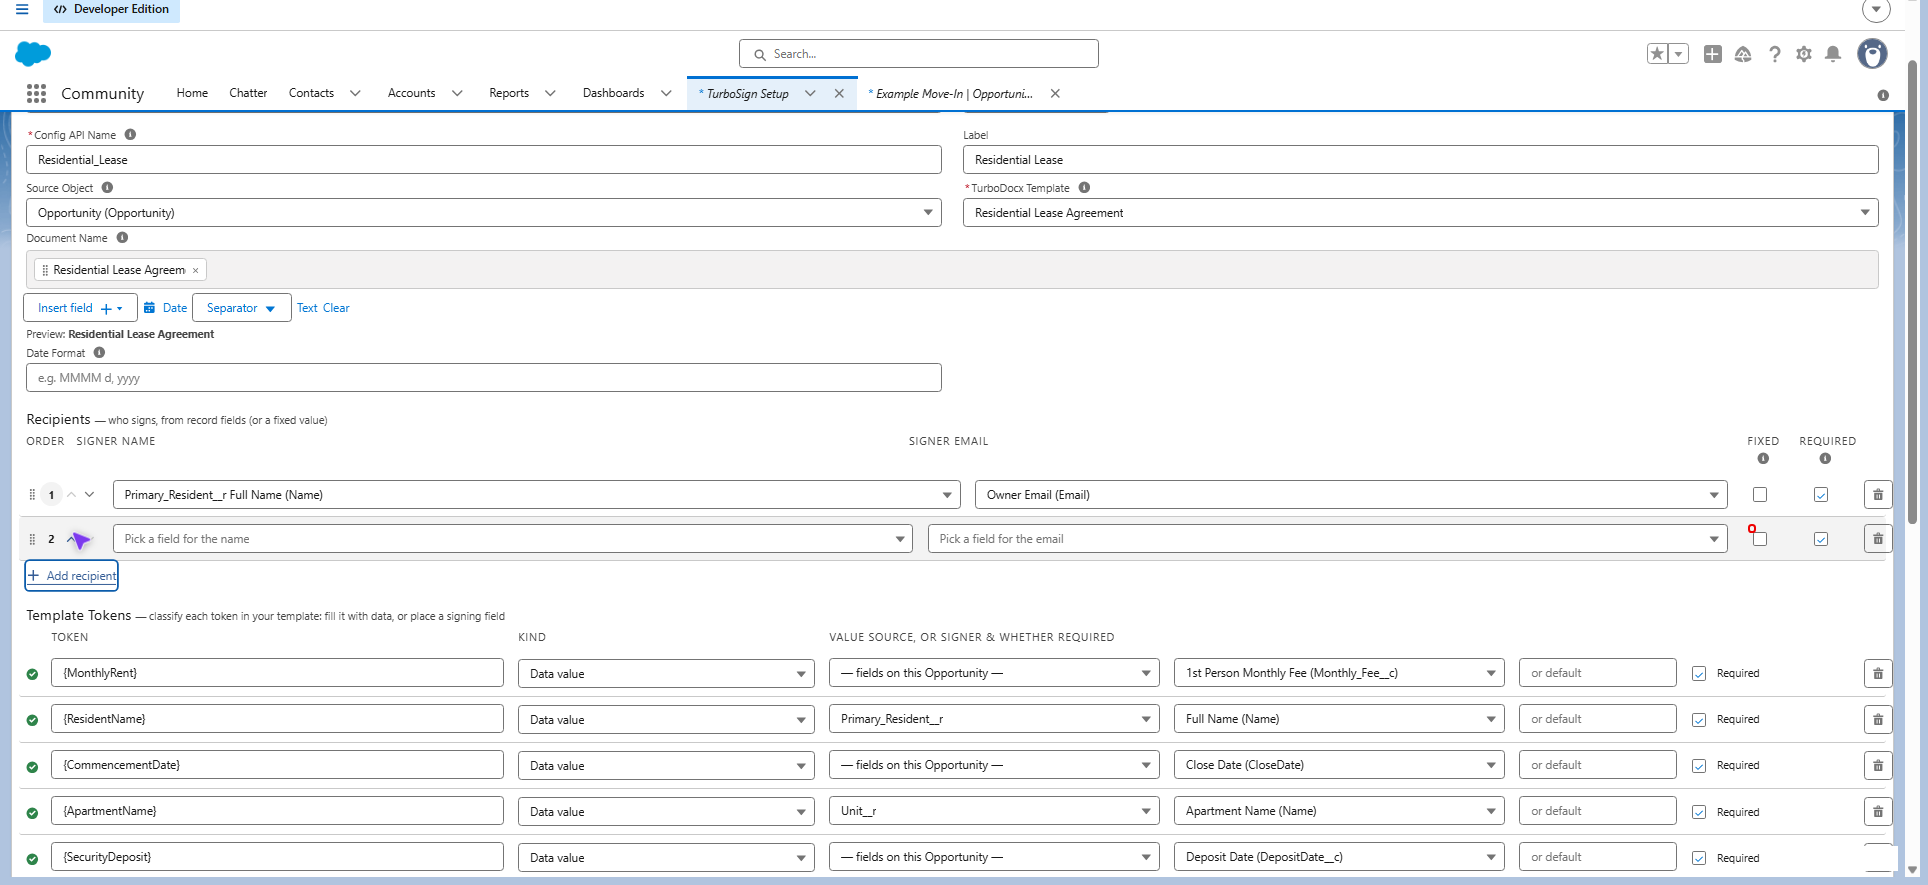Delete recipient row 1 with trash icon

(1878, 495)
